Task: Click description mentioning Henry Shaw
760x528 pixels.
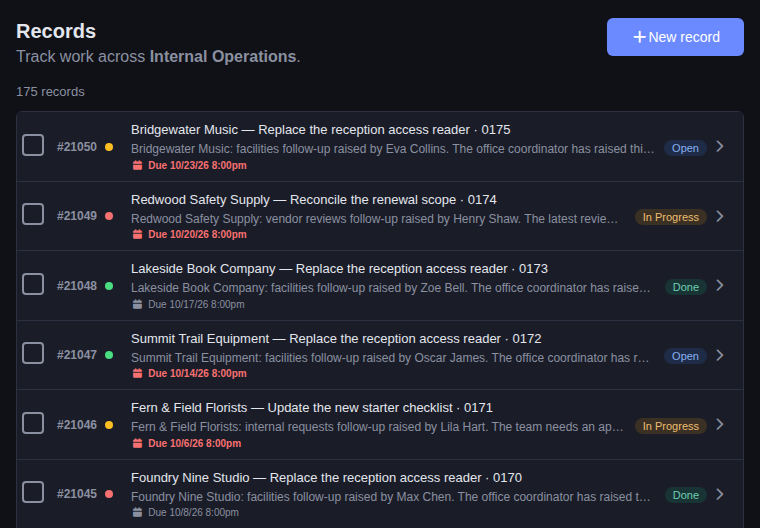Action: pos(374,219)
